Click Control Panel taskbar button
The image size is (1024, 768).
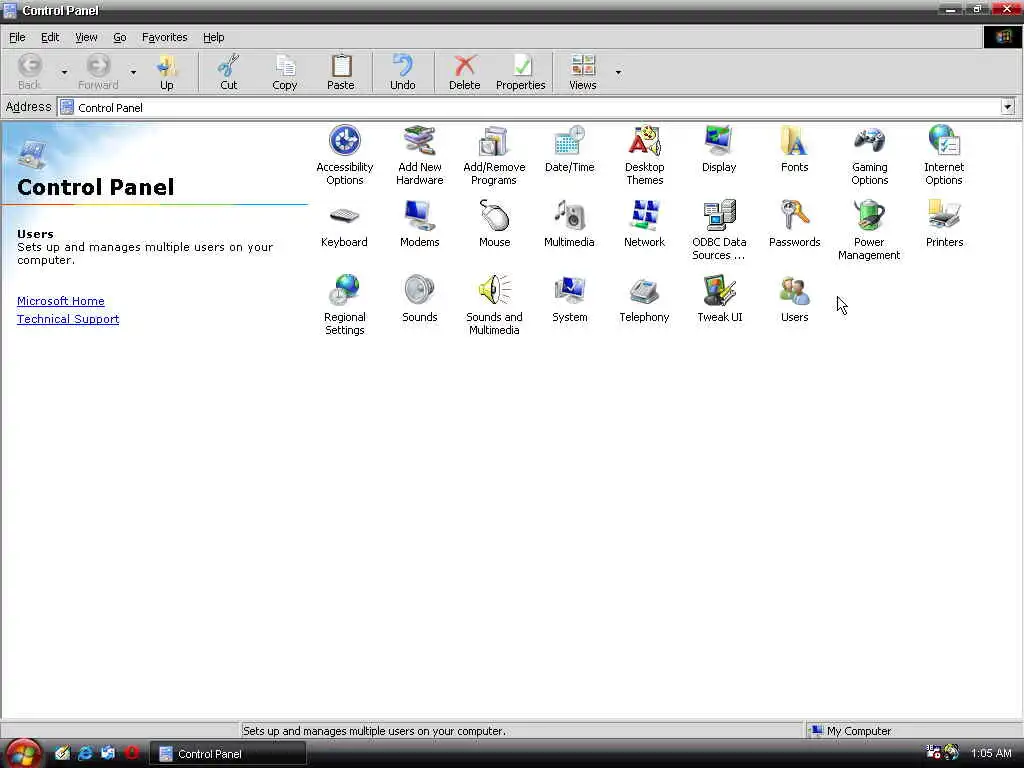pos(228,754)
